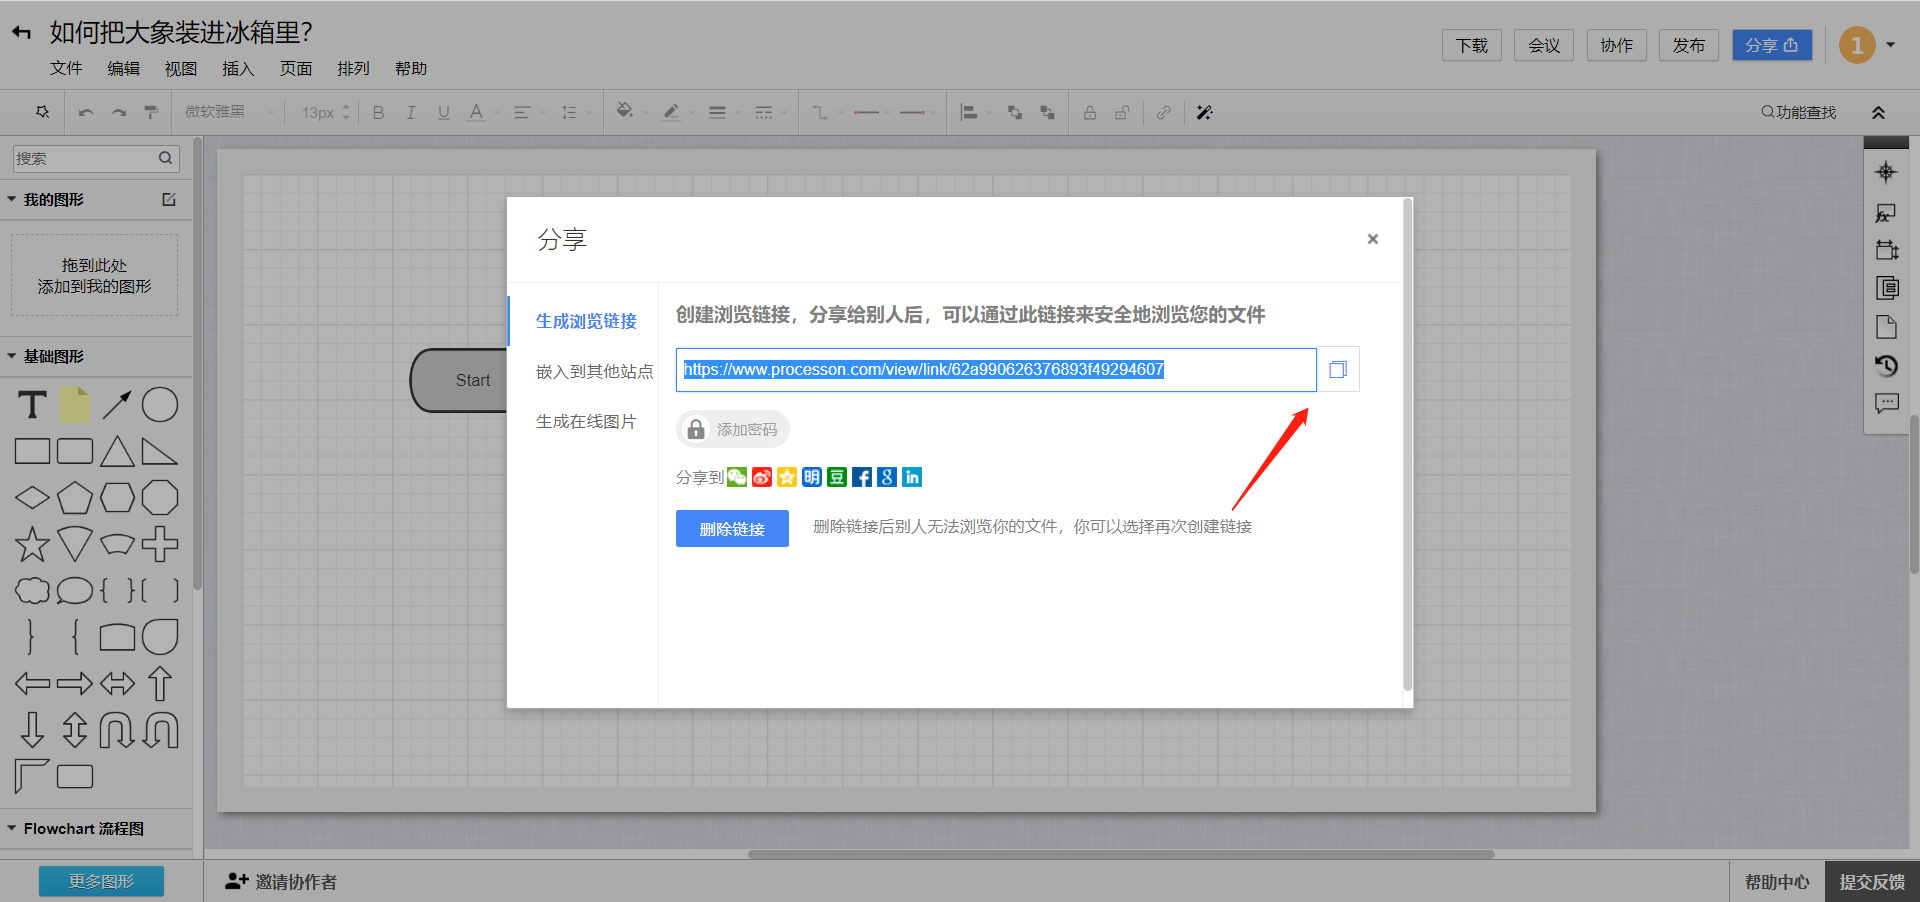Share via Weibo icon
The image size is (1920, 902).
tap(762, 477)
